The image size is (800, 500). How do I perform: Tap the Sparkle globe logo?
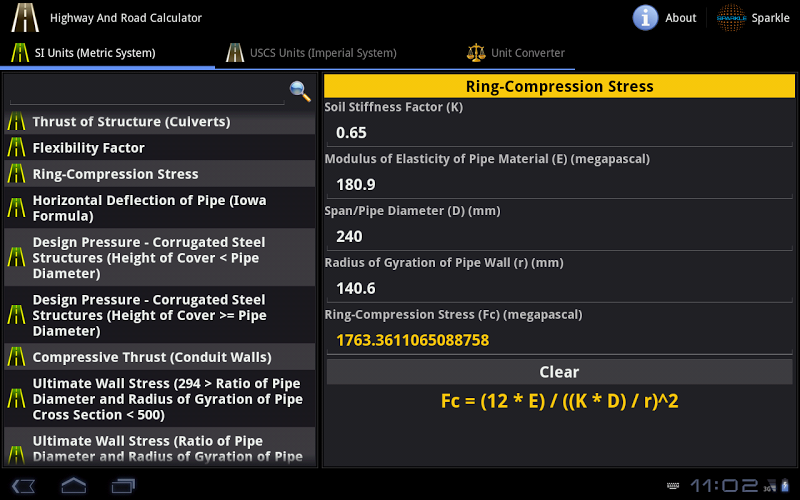tap(731, 18)
